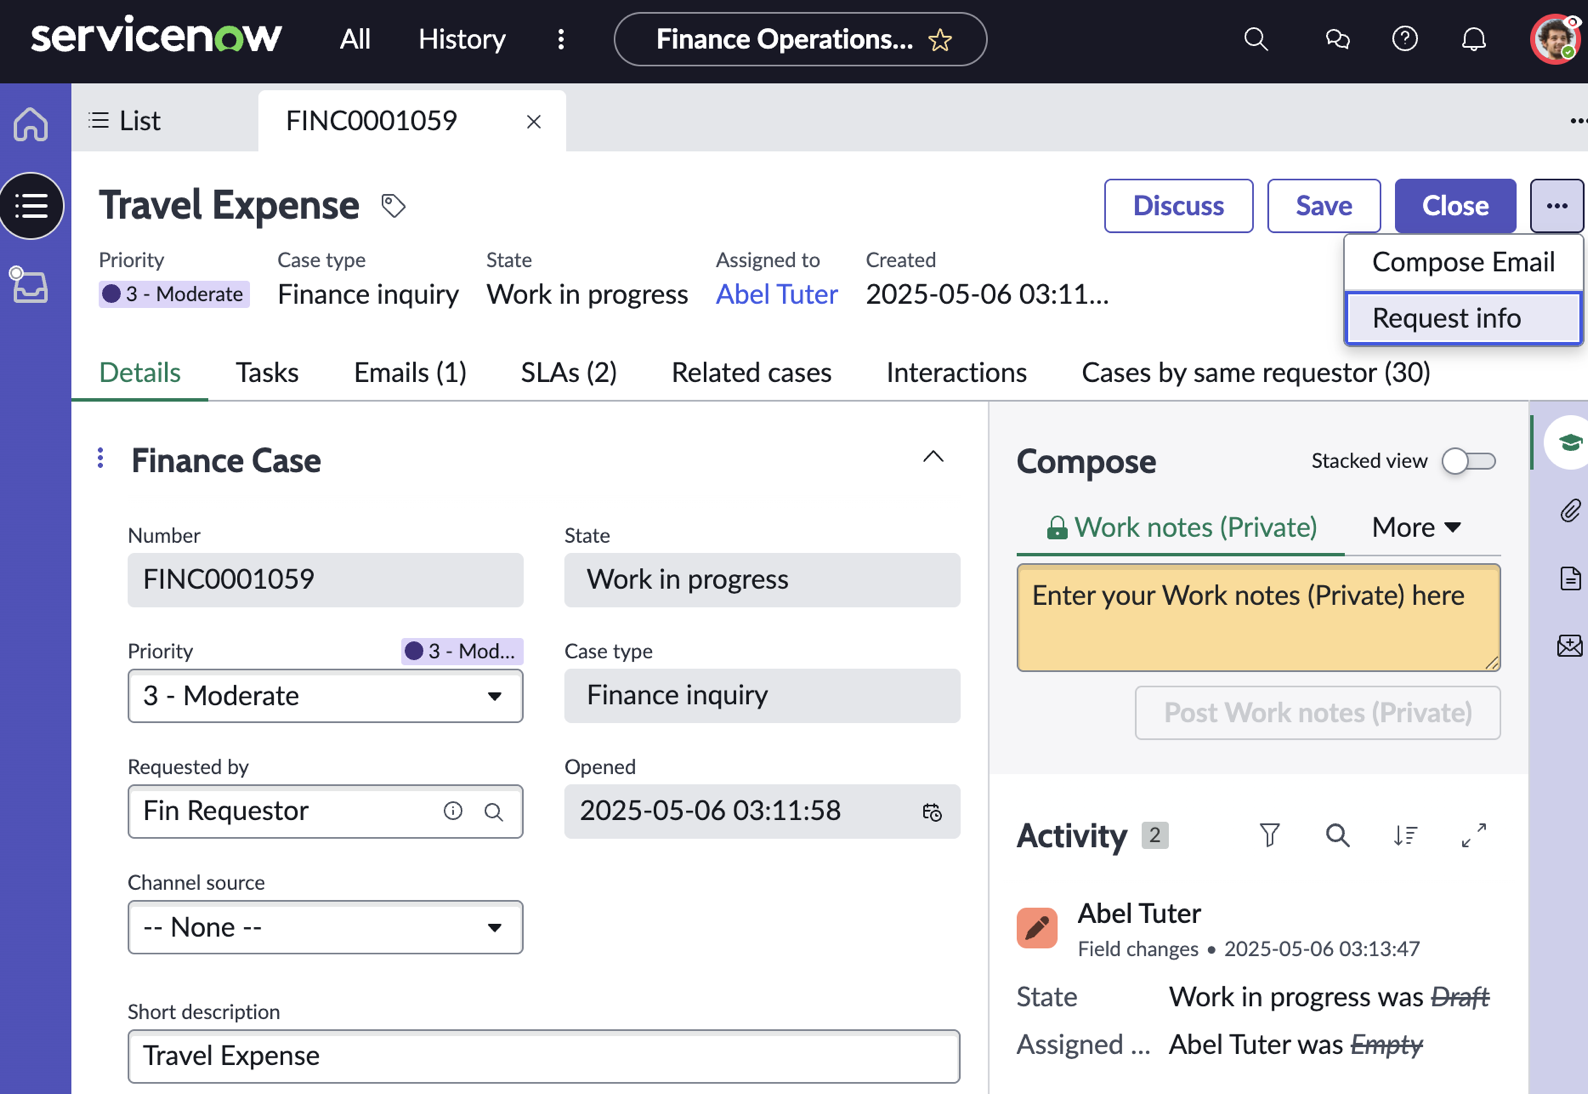Click the Short description field

pyautogui.click(x=543, y=1056)
